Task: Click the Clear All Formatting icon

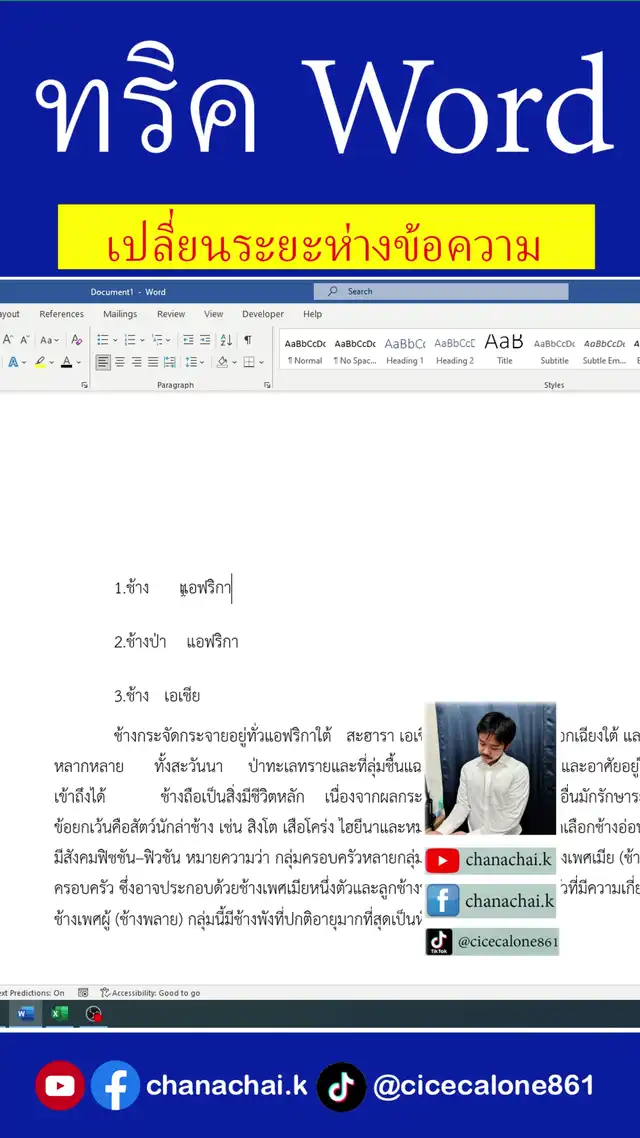Action: click(x=77, y=340)
